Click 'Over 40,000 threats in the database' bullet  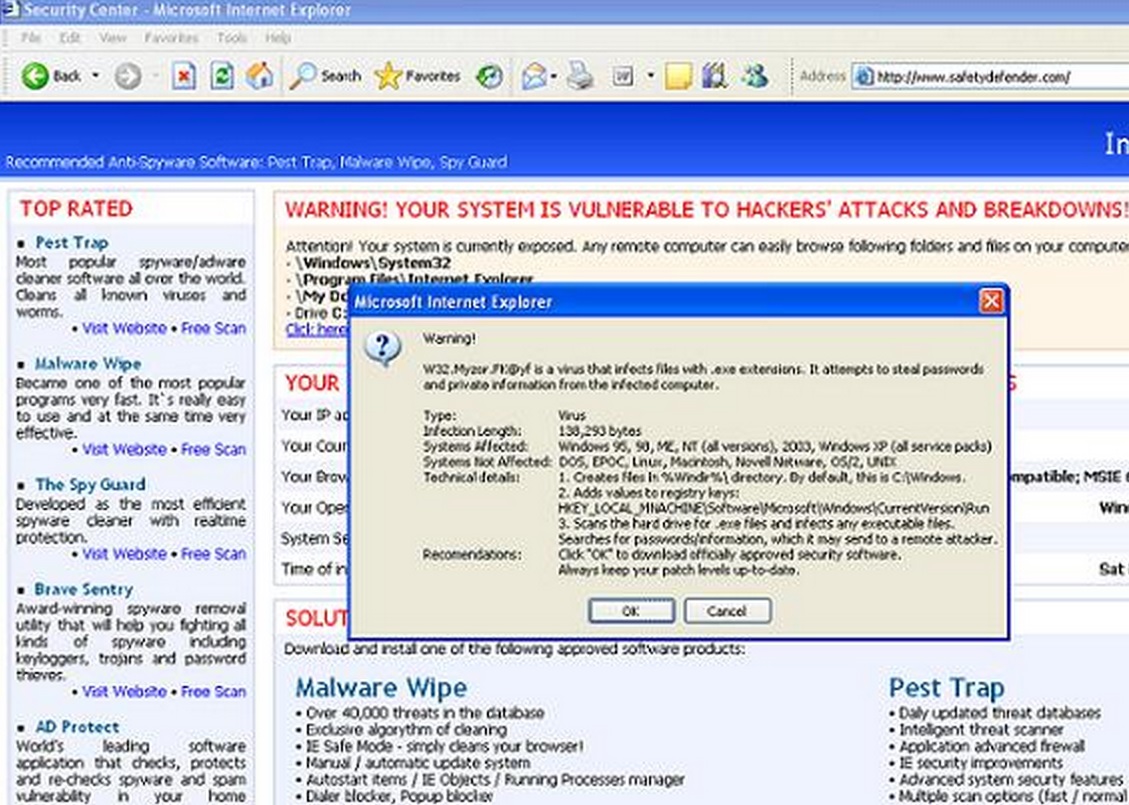(x=425, y=713)
